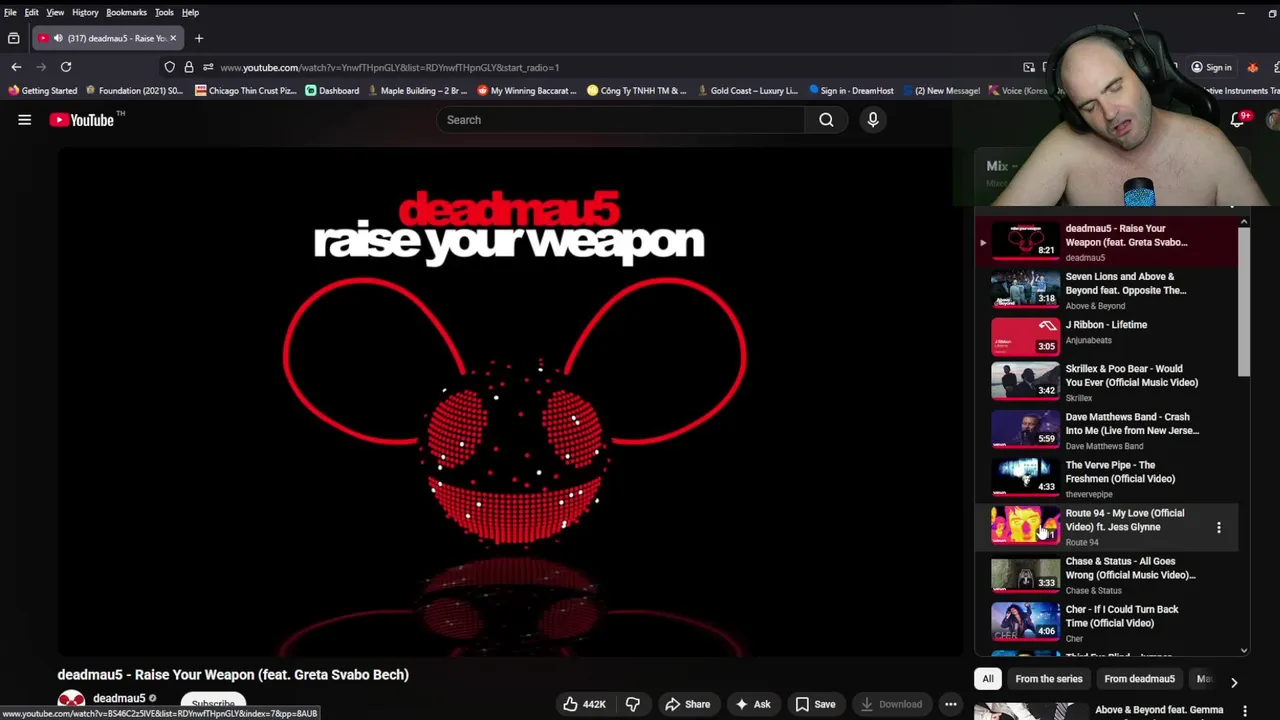Like the video with thumbs up

(584, 704)
